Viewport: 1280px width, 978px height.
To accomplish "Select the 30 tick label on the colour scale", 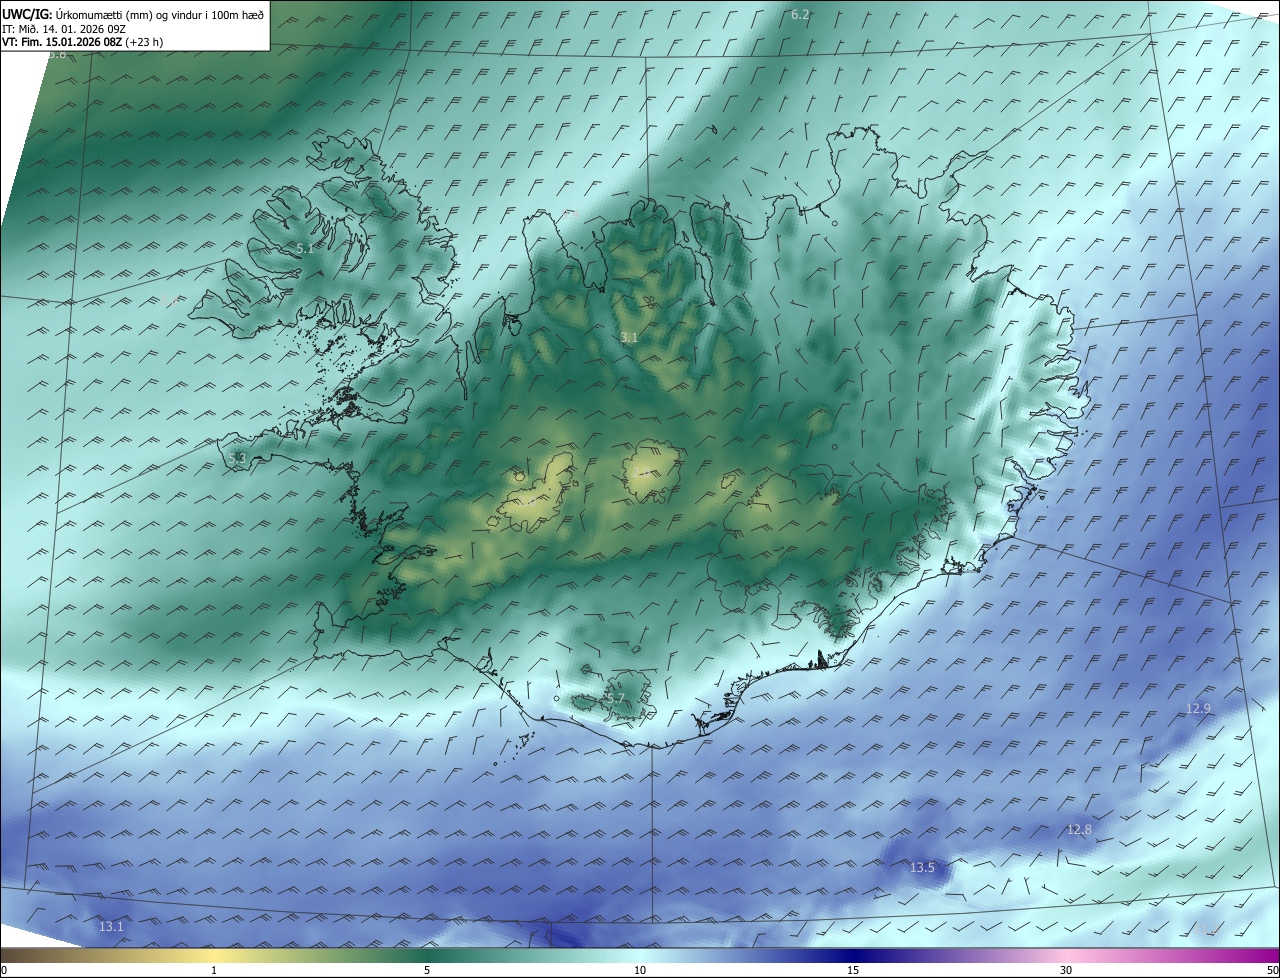I will click(x=1066, y=970).
